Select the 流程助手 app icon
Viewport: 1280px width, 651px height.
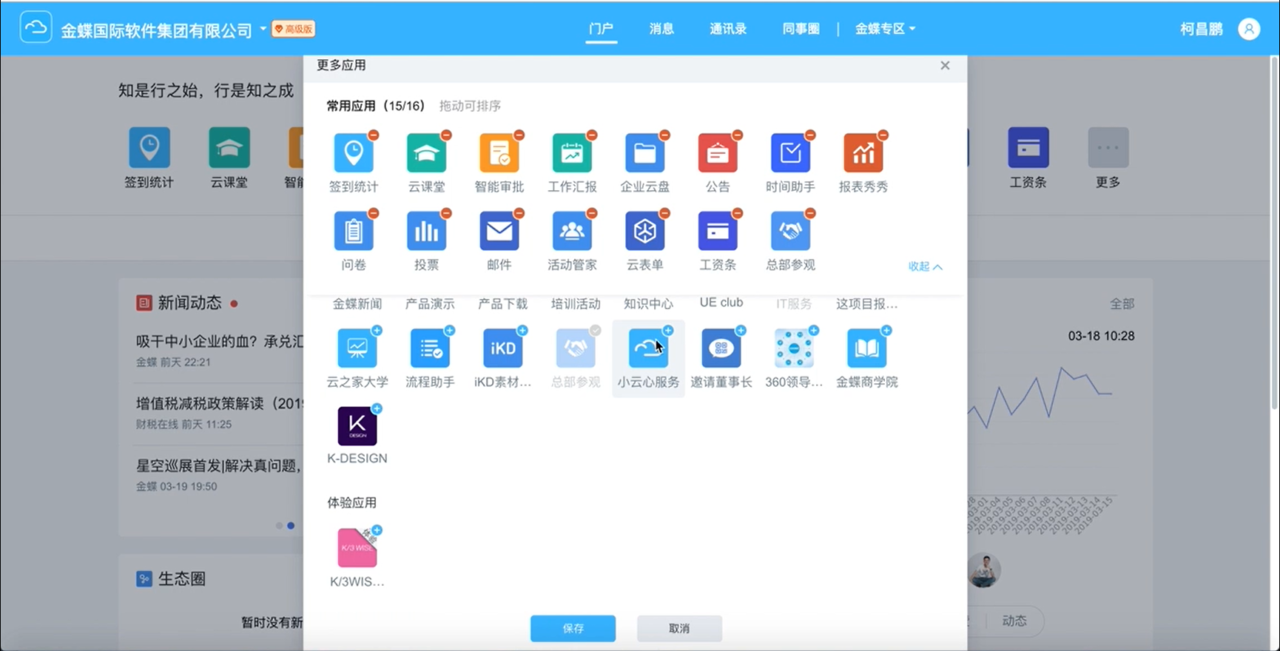tap(430, 348)
